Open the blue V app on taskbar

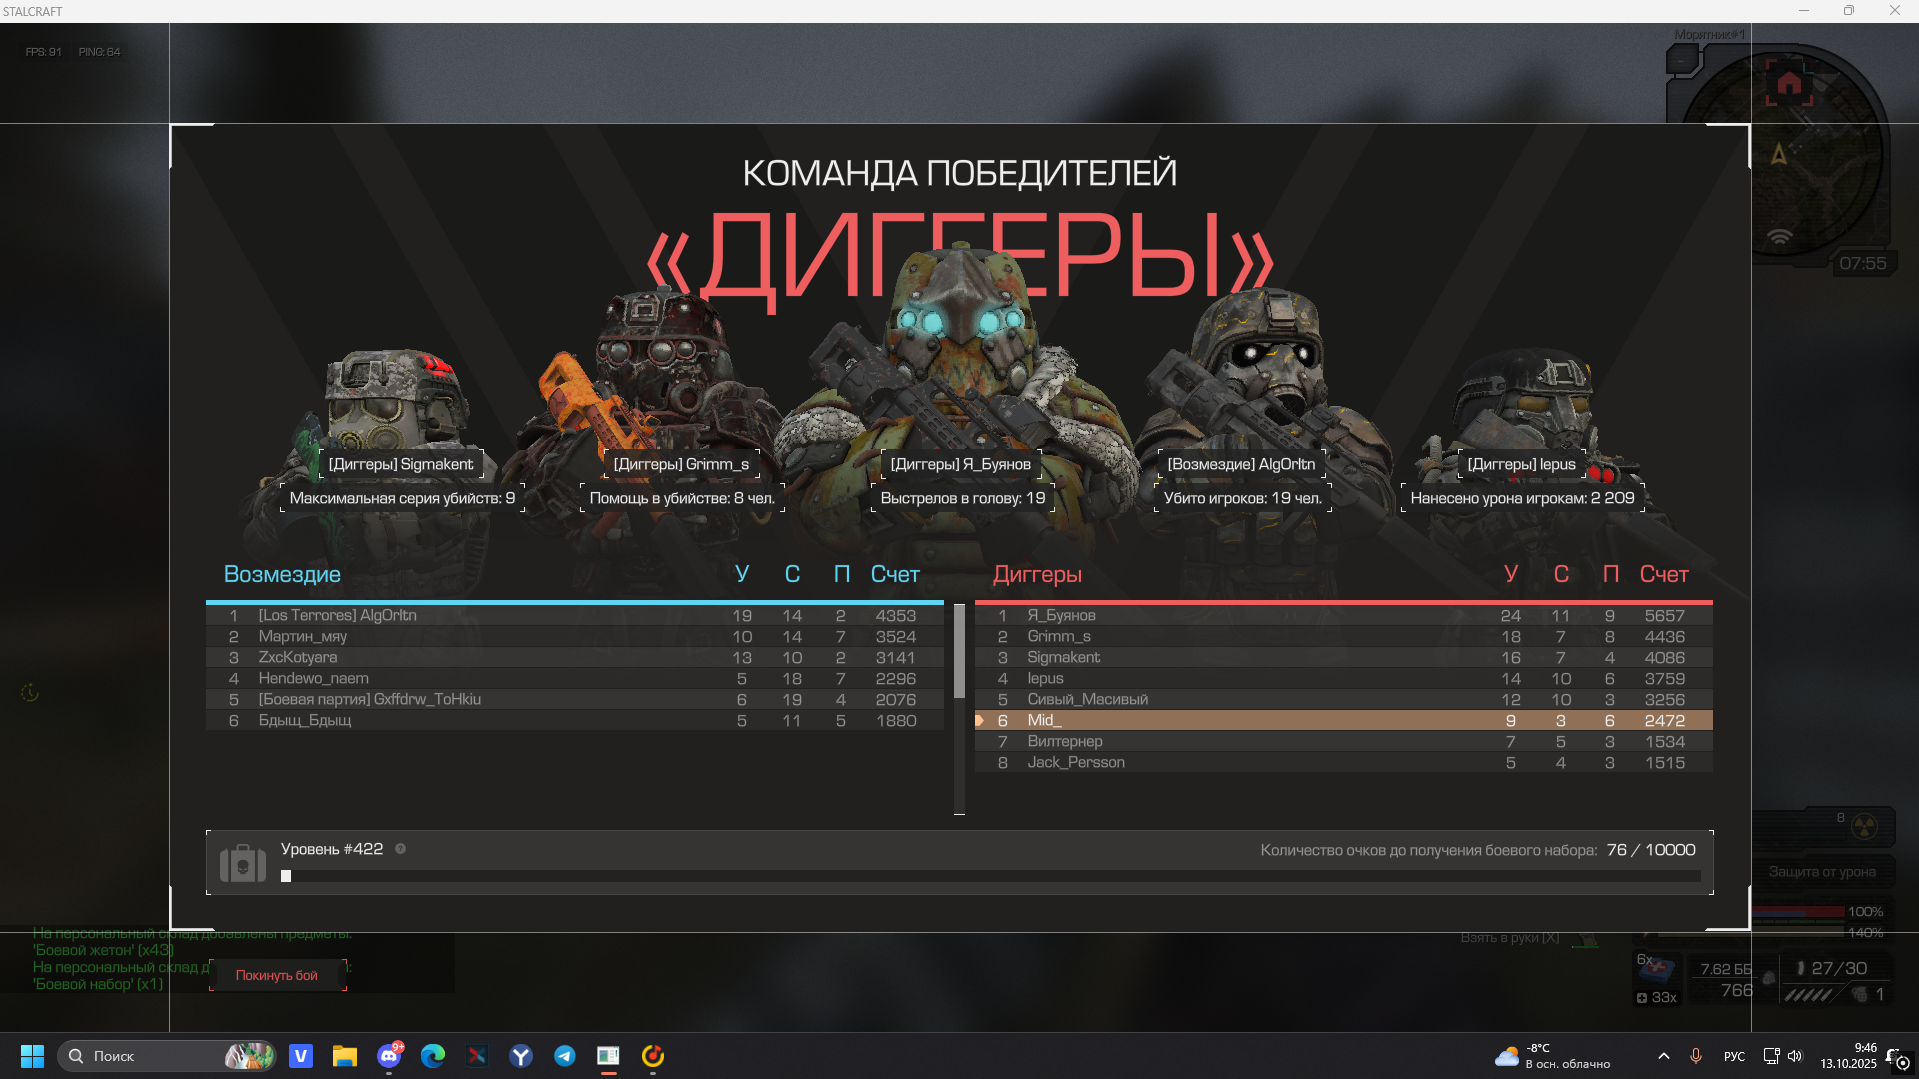click(x=301, y=1056)
